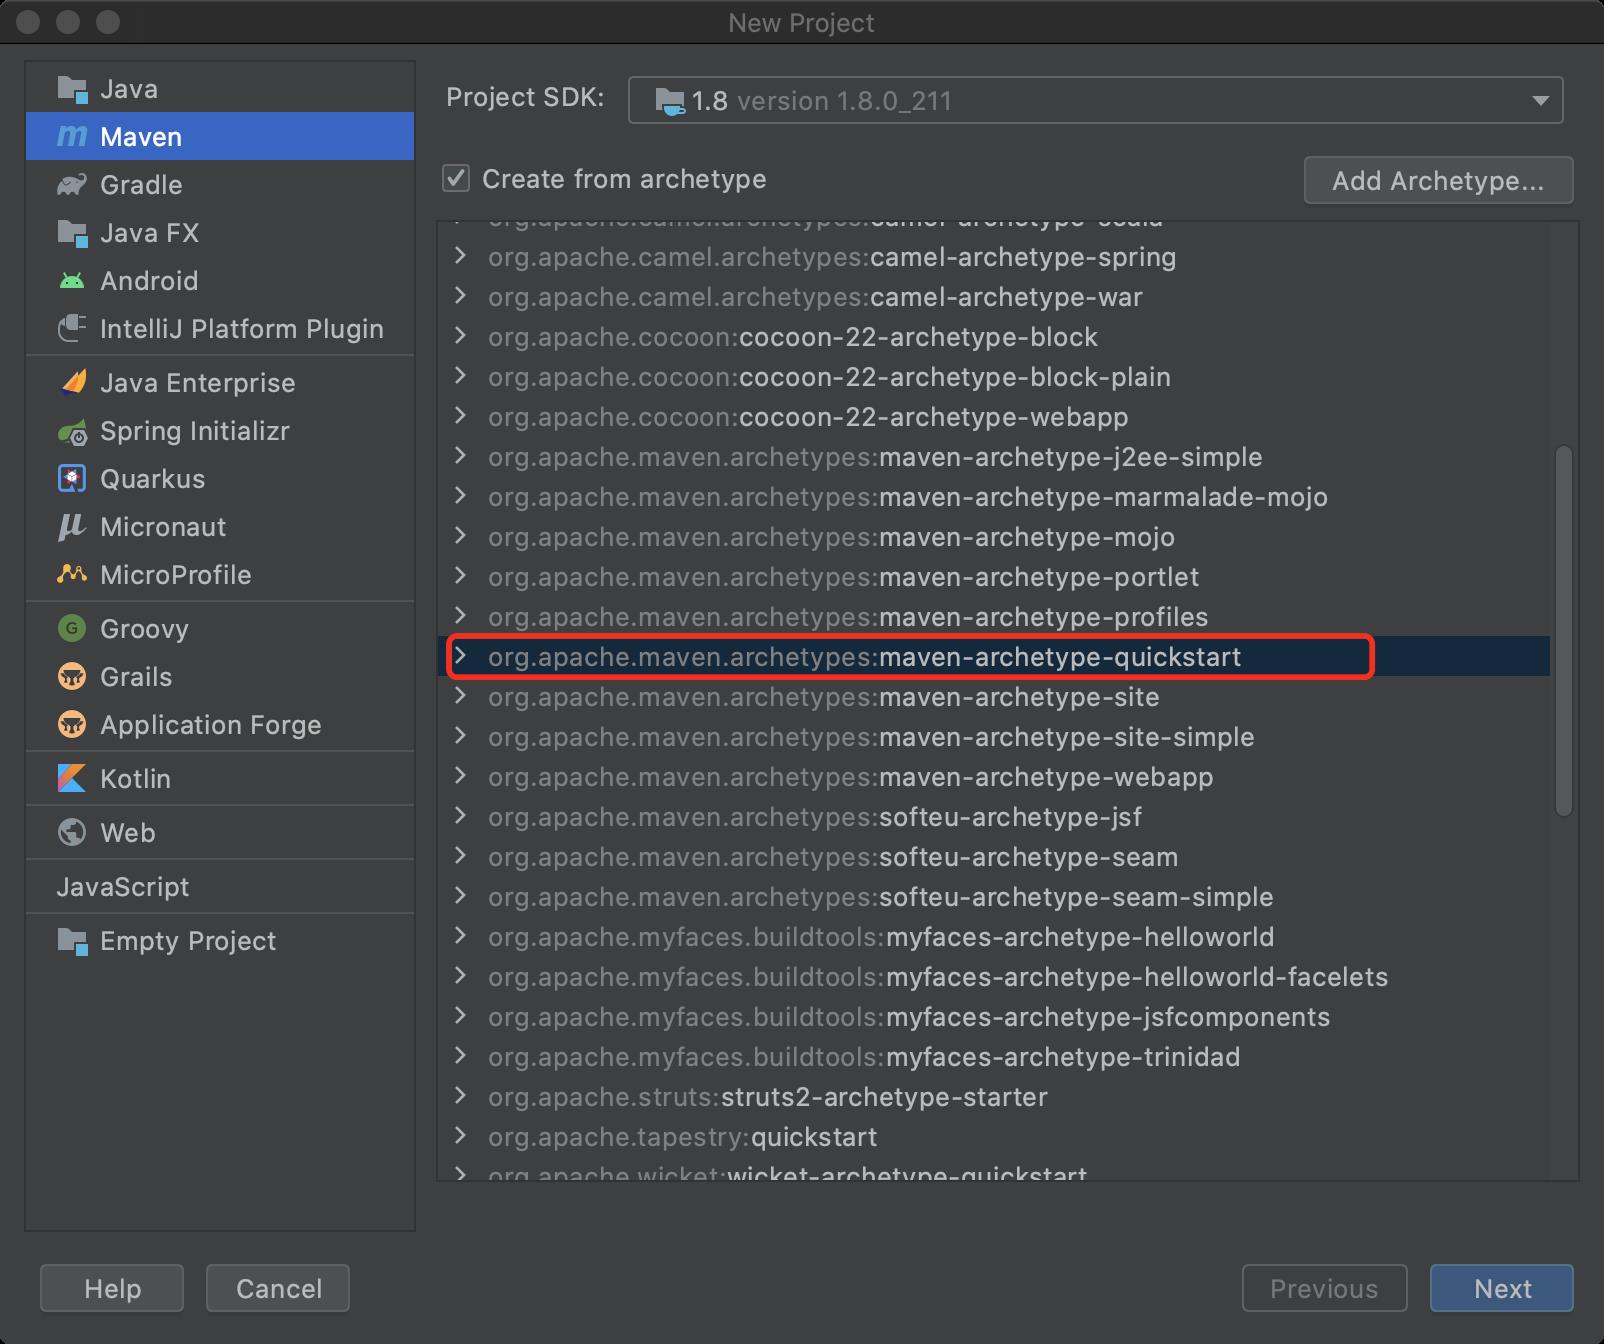Image resolution: width=1604 pixels, height=1344 pixels.
Task: Click the Micronaut mu icon
Action: (x=72, y=527)
